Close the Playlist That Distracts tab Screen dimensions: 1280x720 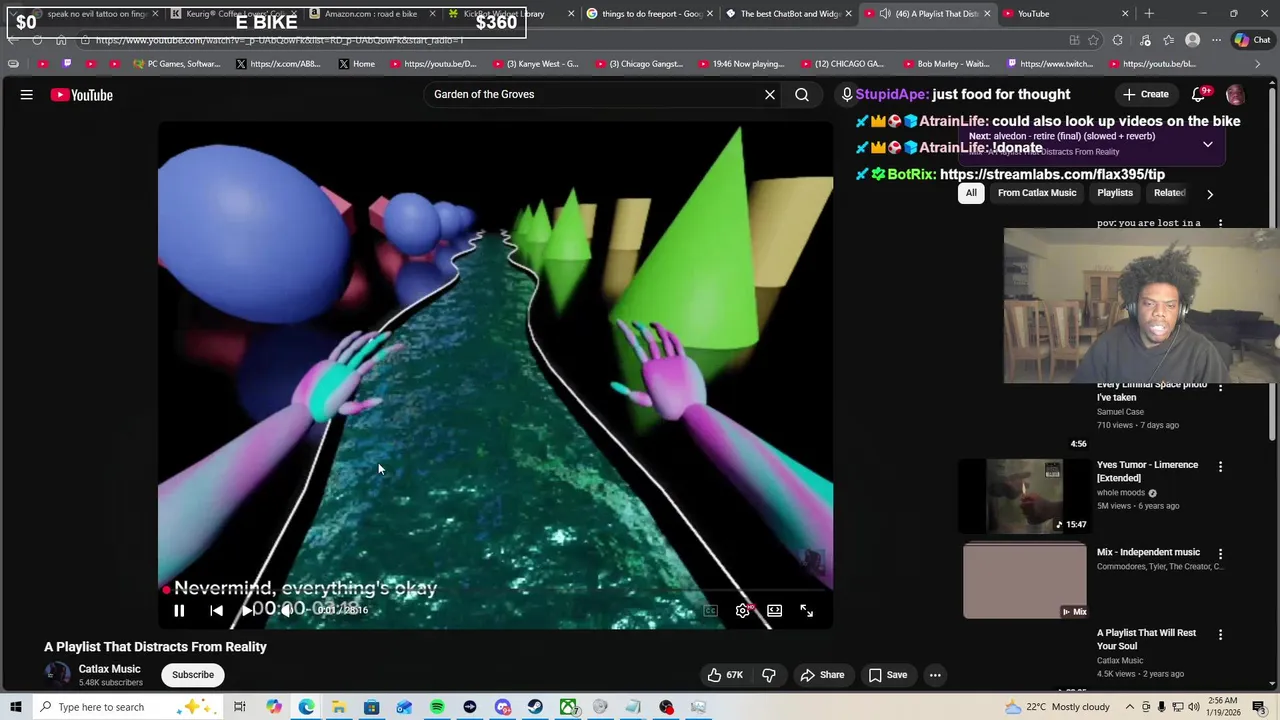pos(987,14)
